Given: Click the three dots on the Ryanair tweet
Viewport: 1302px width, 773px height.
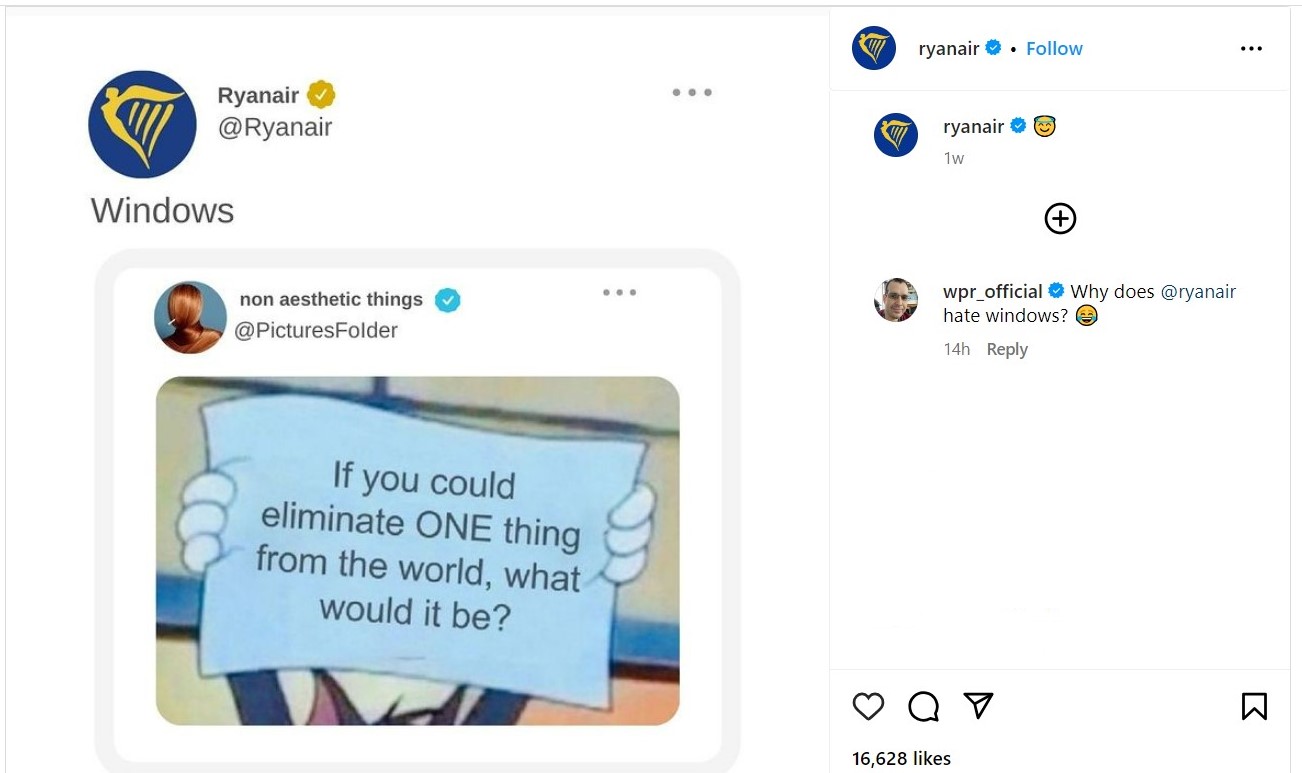Looking at the screenshot, I should 692,93.
